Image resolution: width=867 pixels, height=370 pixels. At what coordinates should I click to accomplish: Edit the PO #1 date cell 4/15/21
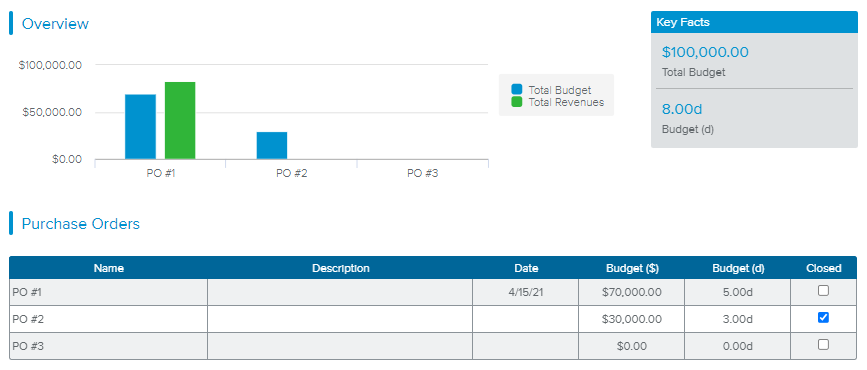[526, 292]
